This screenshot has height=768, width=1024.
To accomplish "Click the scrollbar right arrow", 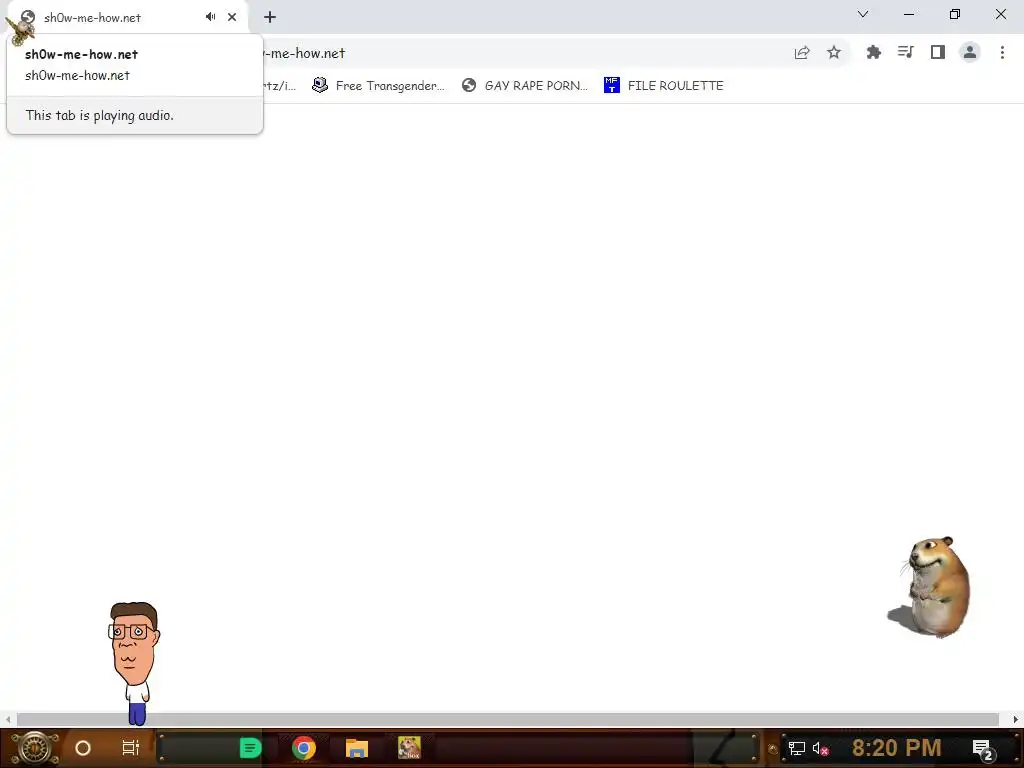I will [1016, 719].
